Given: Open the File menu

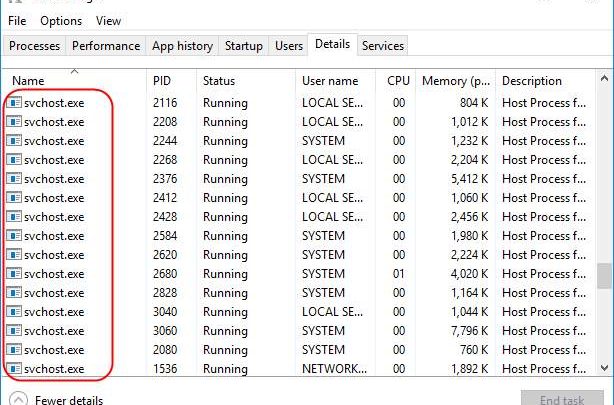Looking at the screenshot, I should [x=17, y=20].
